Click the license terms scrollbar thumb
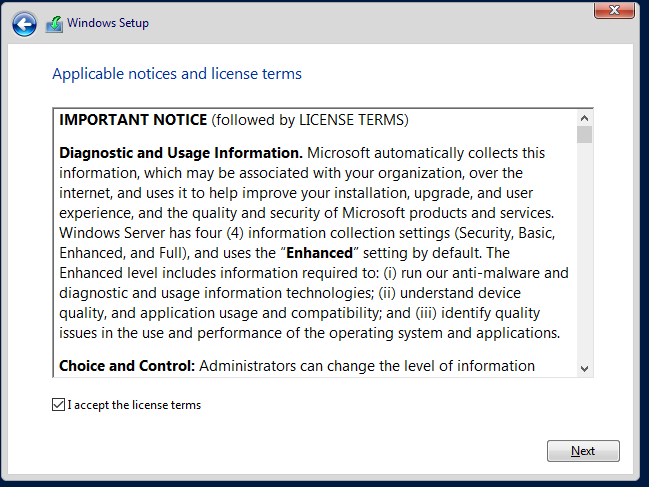 pyautogui.click(x=584, y=134)
